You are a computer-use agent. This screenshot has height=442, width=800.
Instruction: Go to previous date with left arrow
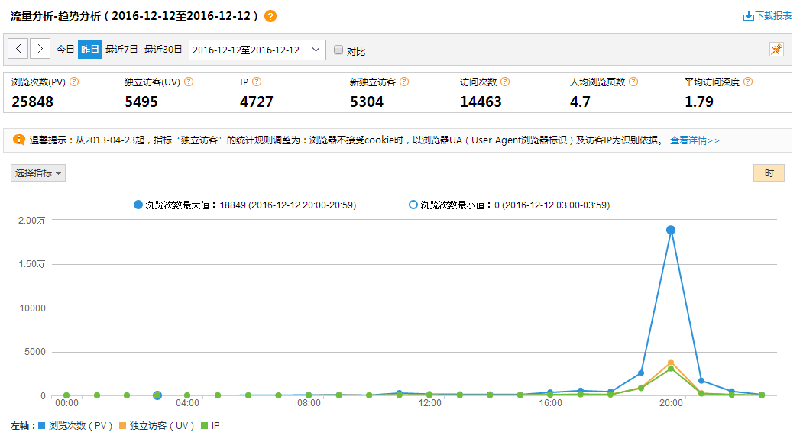(x=19, y=49)
